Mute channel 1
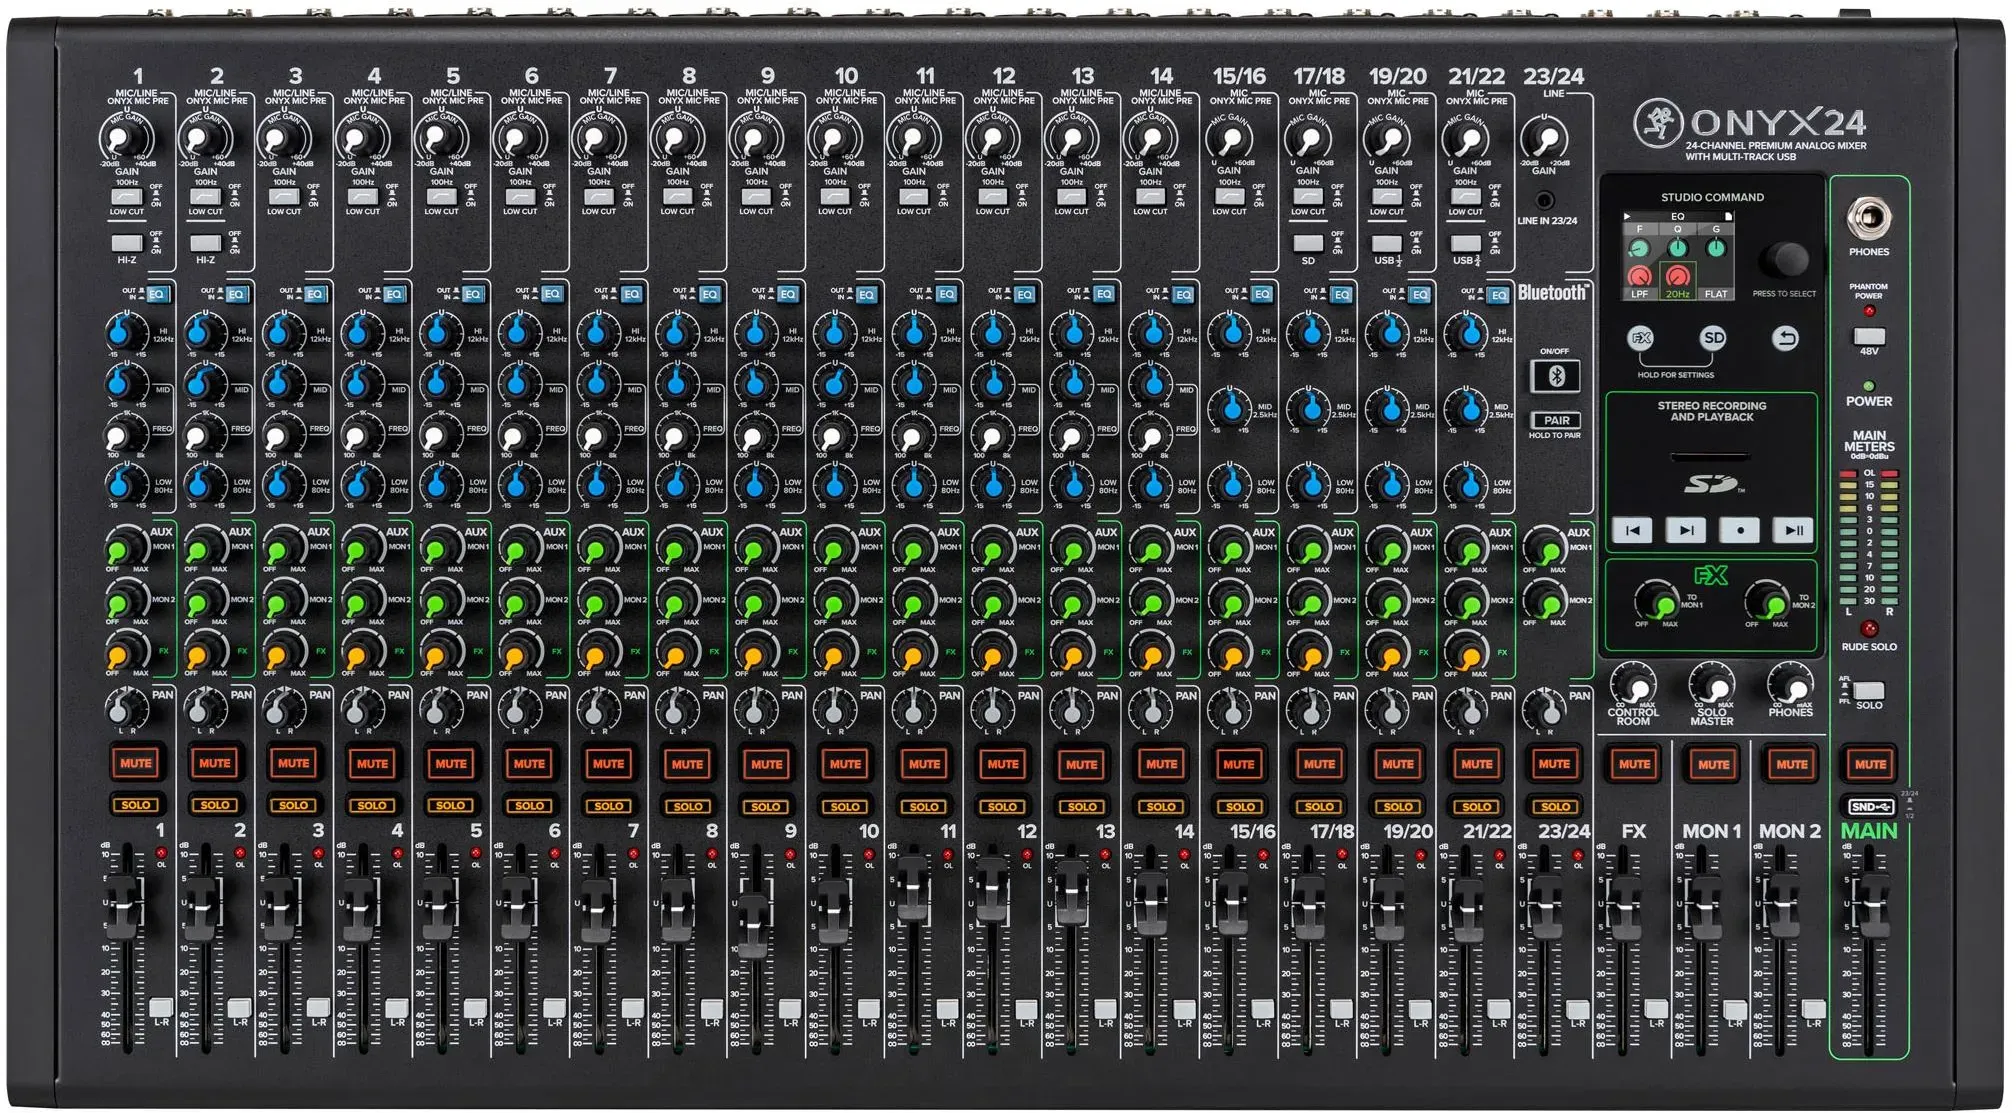The width and height of the screenshot is (2016, 1113). coord(136,763)
